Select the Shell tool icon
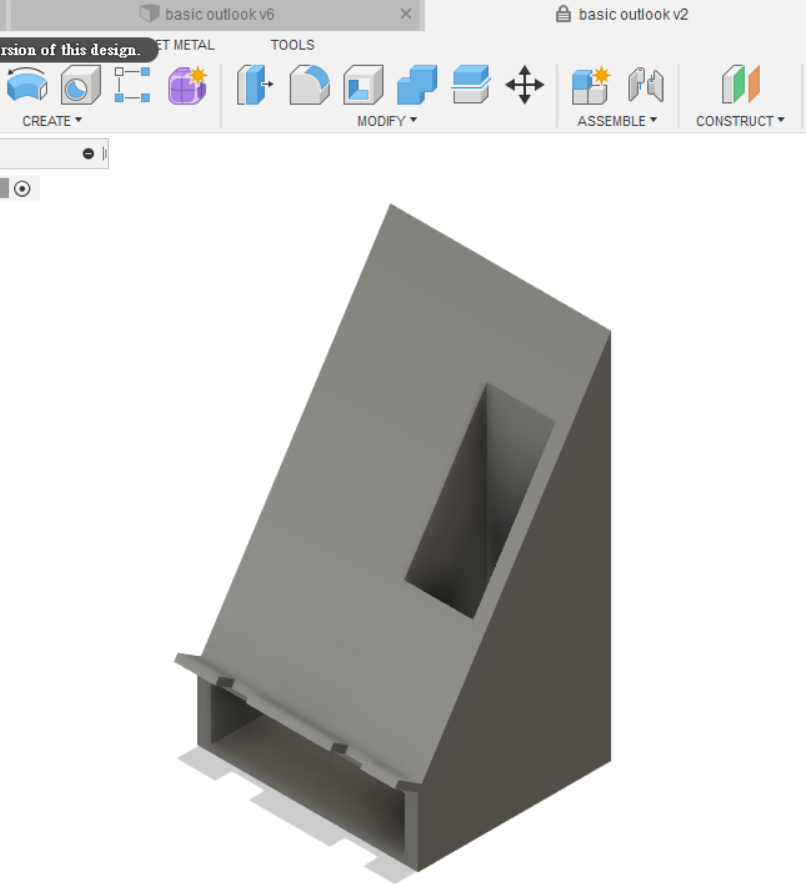This screenshot has width=806, height=885. pyautogui.click(x=363, y=85)
